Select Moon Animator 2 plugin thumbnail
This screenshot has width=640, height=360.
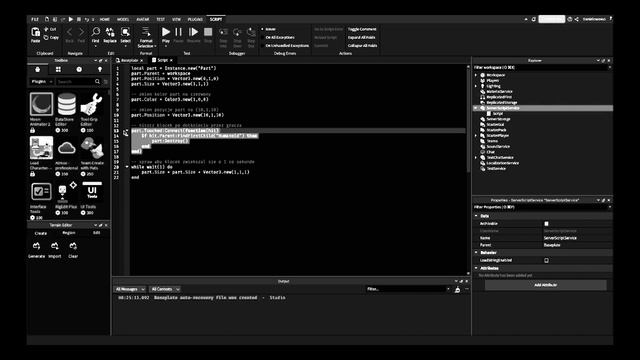(41, 104)
